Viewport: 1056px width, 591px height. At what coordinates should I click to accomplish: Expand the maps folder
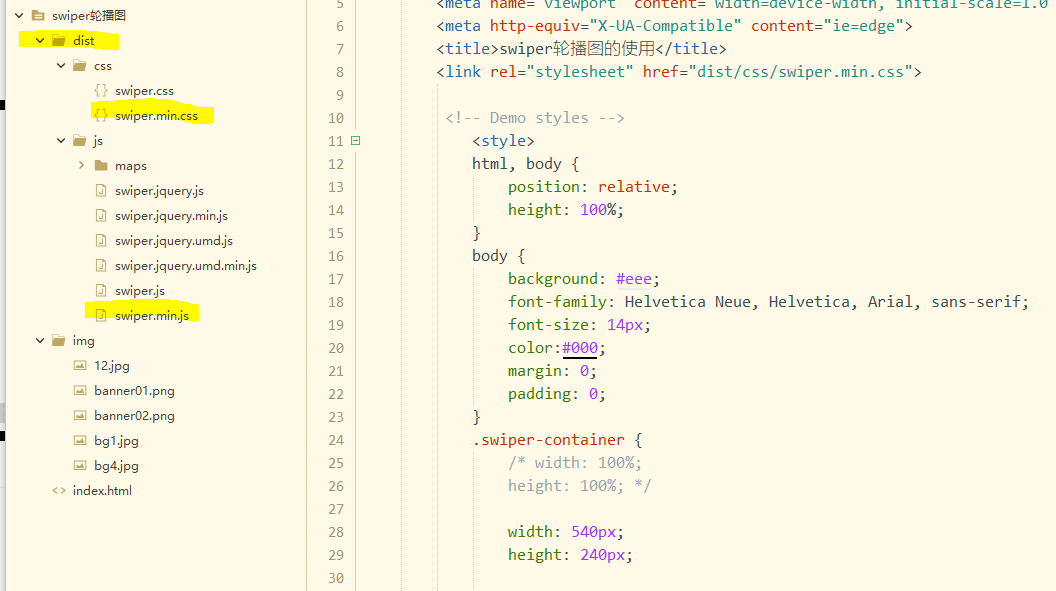point(81,164)
